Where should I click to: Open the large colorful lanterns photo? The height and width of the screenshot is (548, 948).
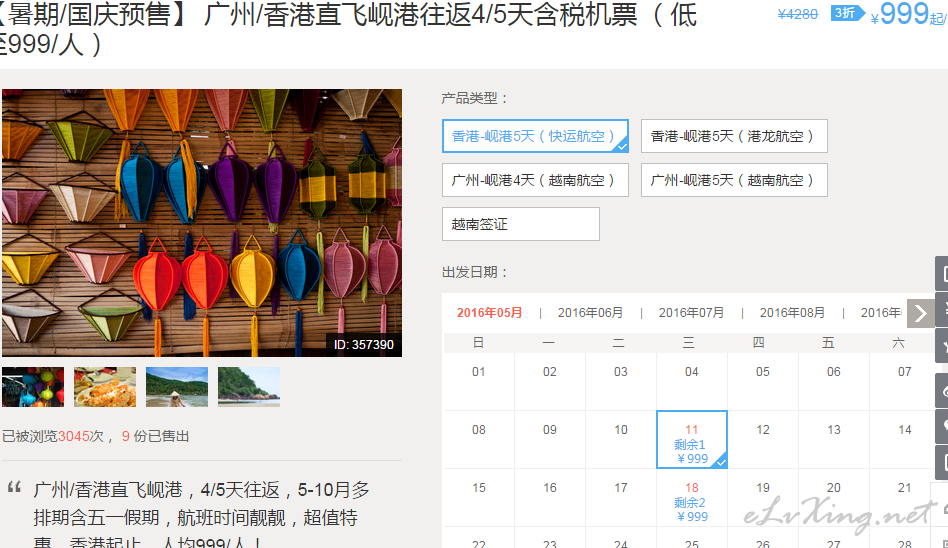202,223
